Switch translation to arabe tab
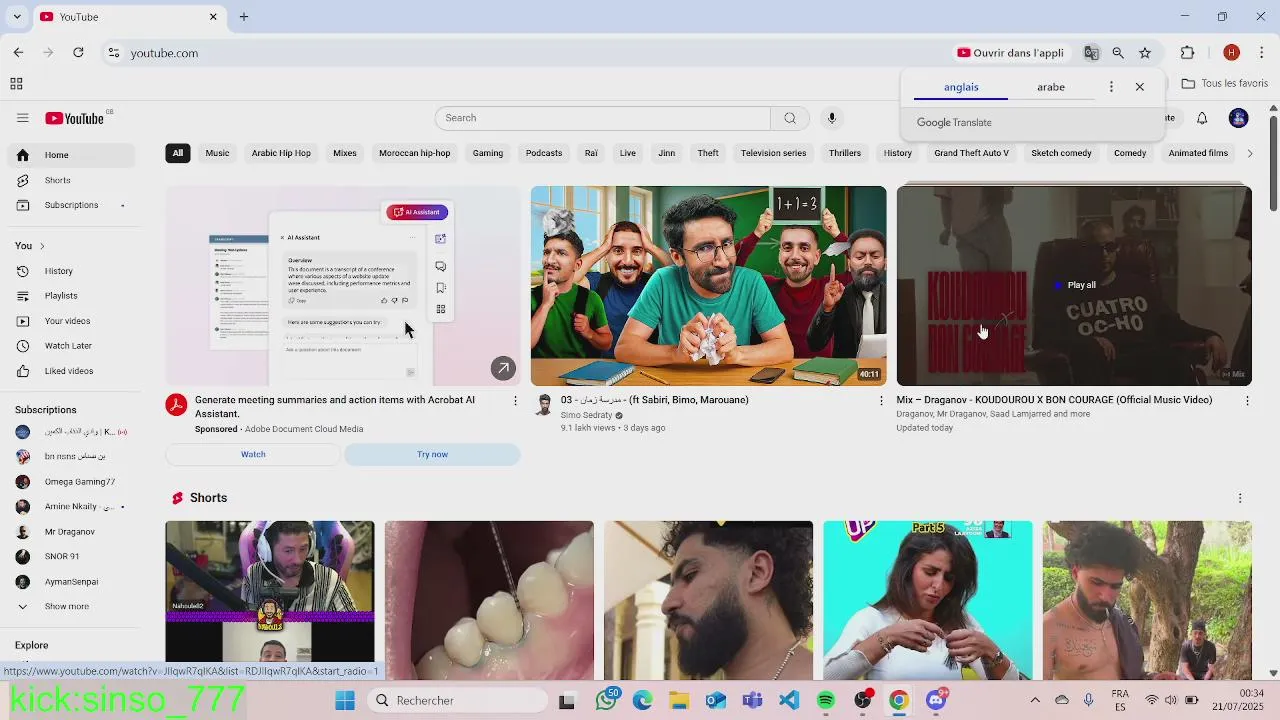 [1051, 87]
